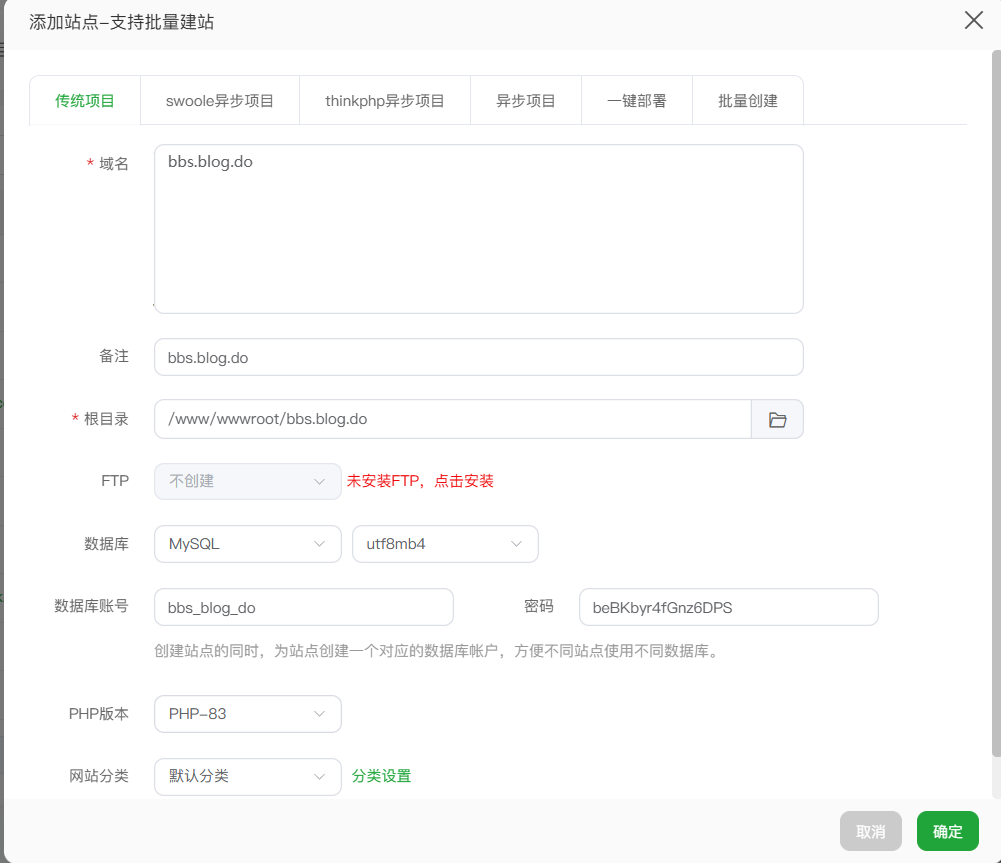Screen dimensions: 1001x863
Task: Click the 数据库账号 input field
Action: (x=304, y=607)
